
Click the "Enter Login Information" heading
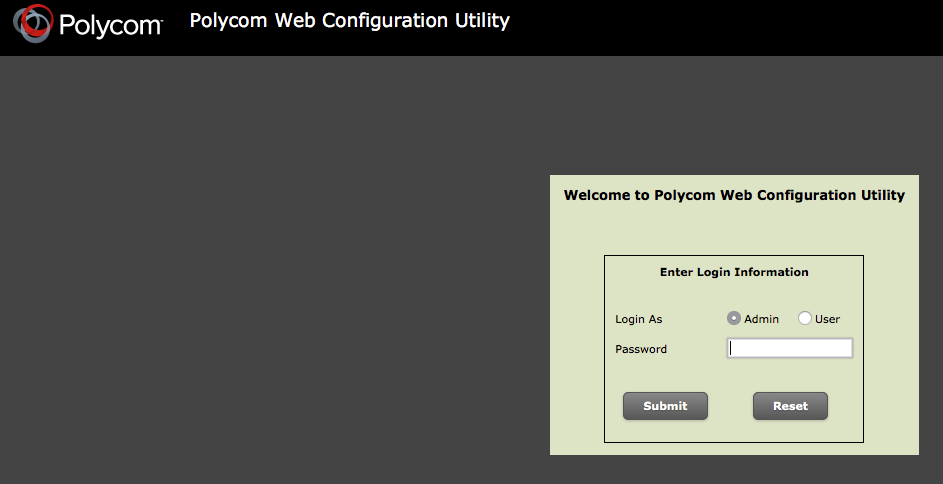tap(734, 272)
